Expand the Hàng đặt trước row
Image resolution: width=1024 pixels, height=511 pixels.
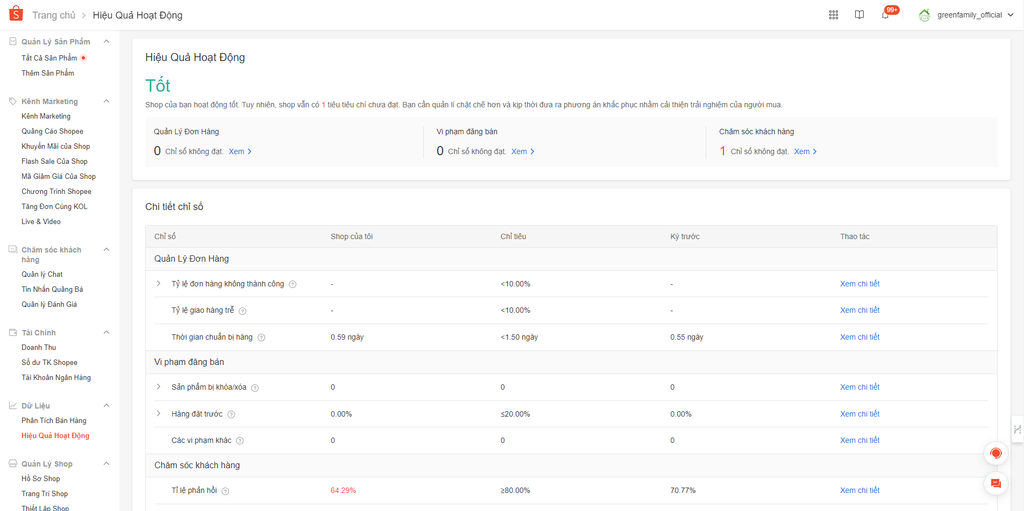[158, 414]
